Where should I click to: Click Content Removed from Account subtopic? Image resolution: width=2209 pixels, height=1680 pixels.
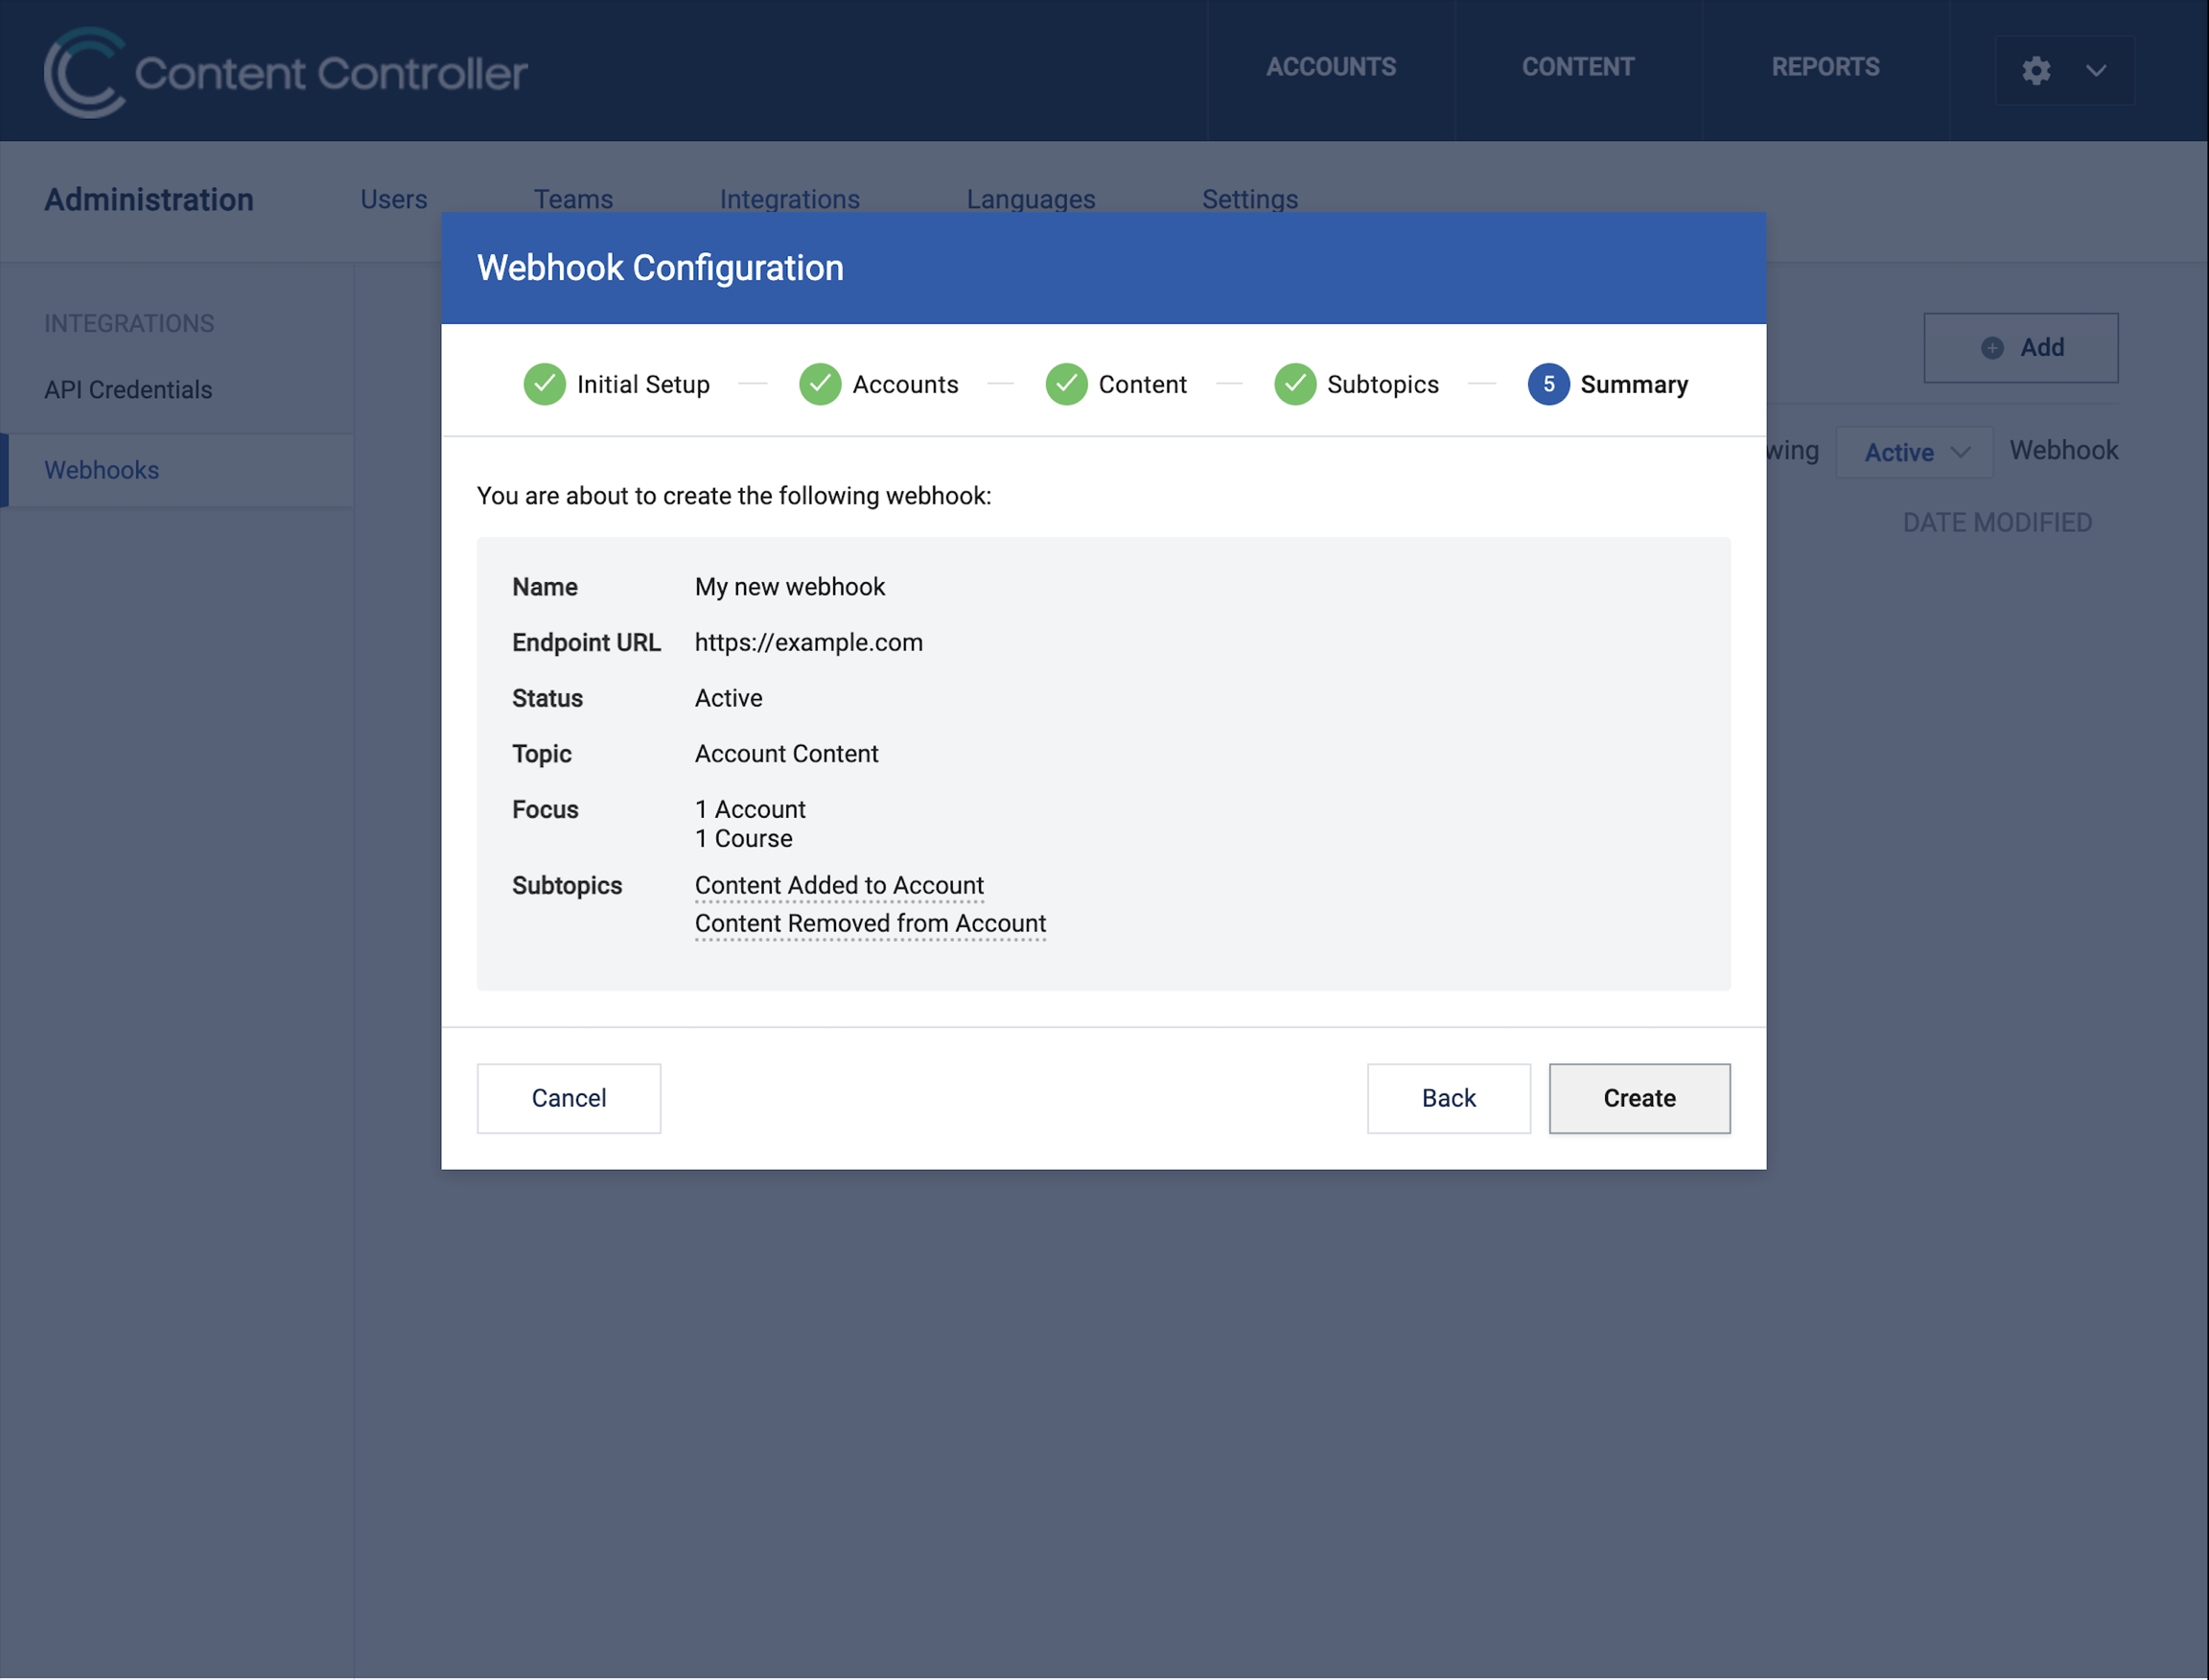pyautogui.click(x=870, y=923)
